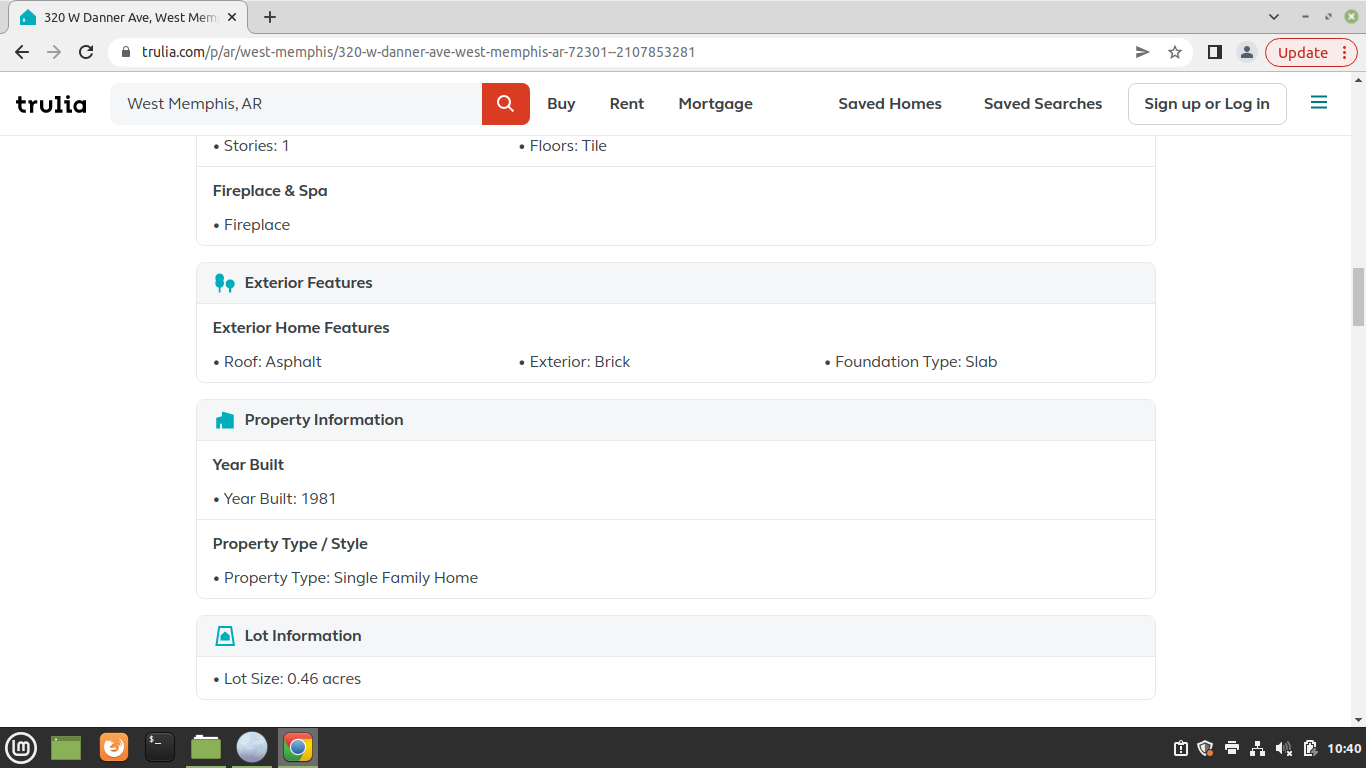
Task: Open the Terminal from taskbar
Action: 160,747
